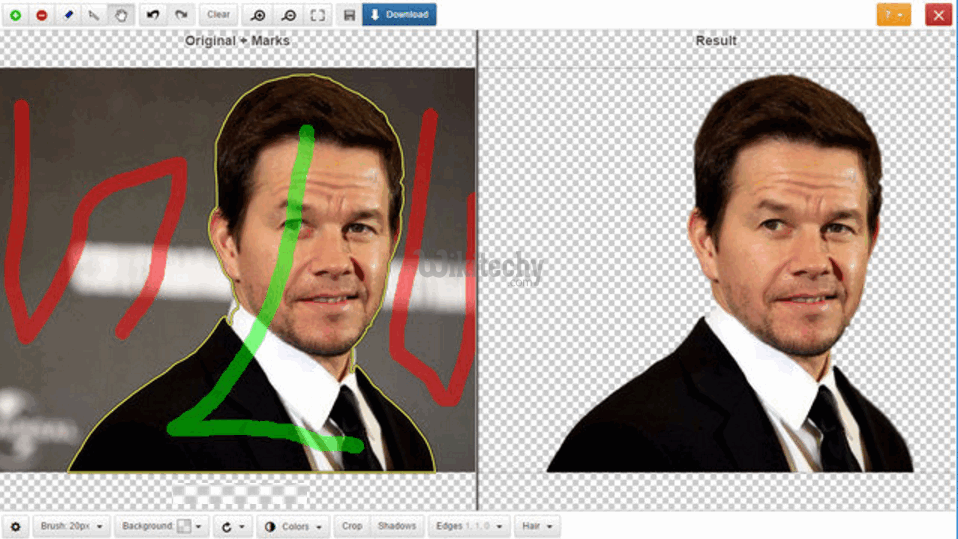Select the green foreground marker tool
This screenshot has width=958, height=539.
click(15, 15)
